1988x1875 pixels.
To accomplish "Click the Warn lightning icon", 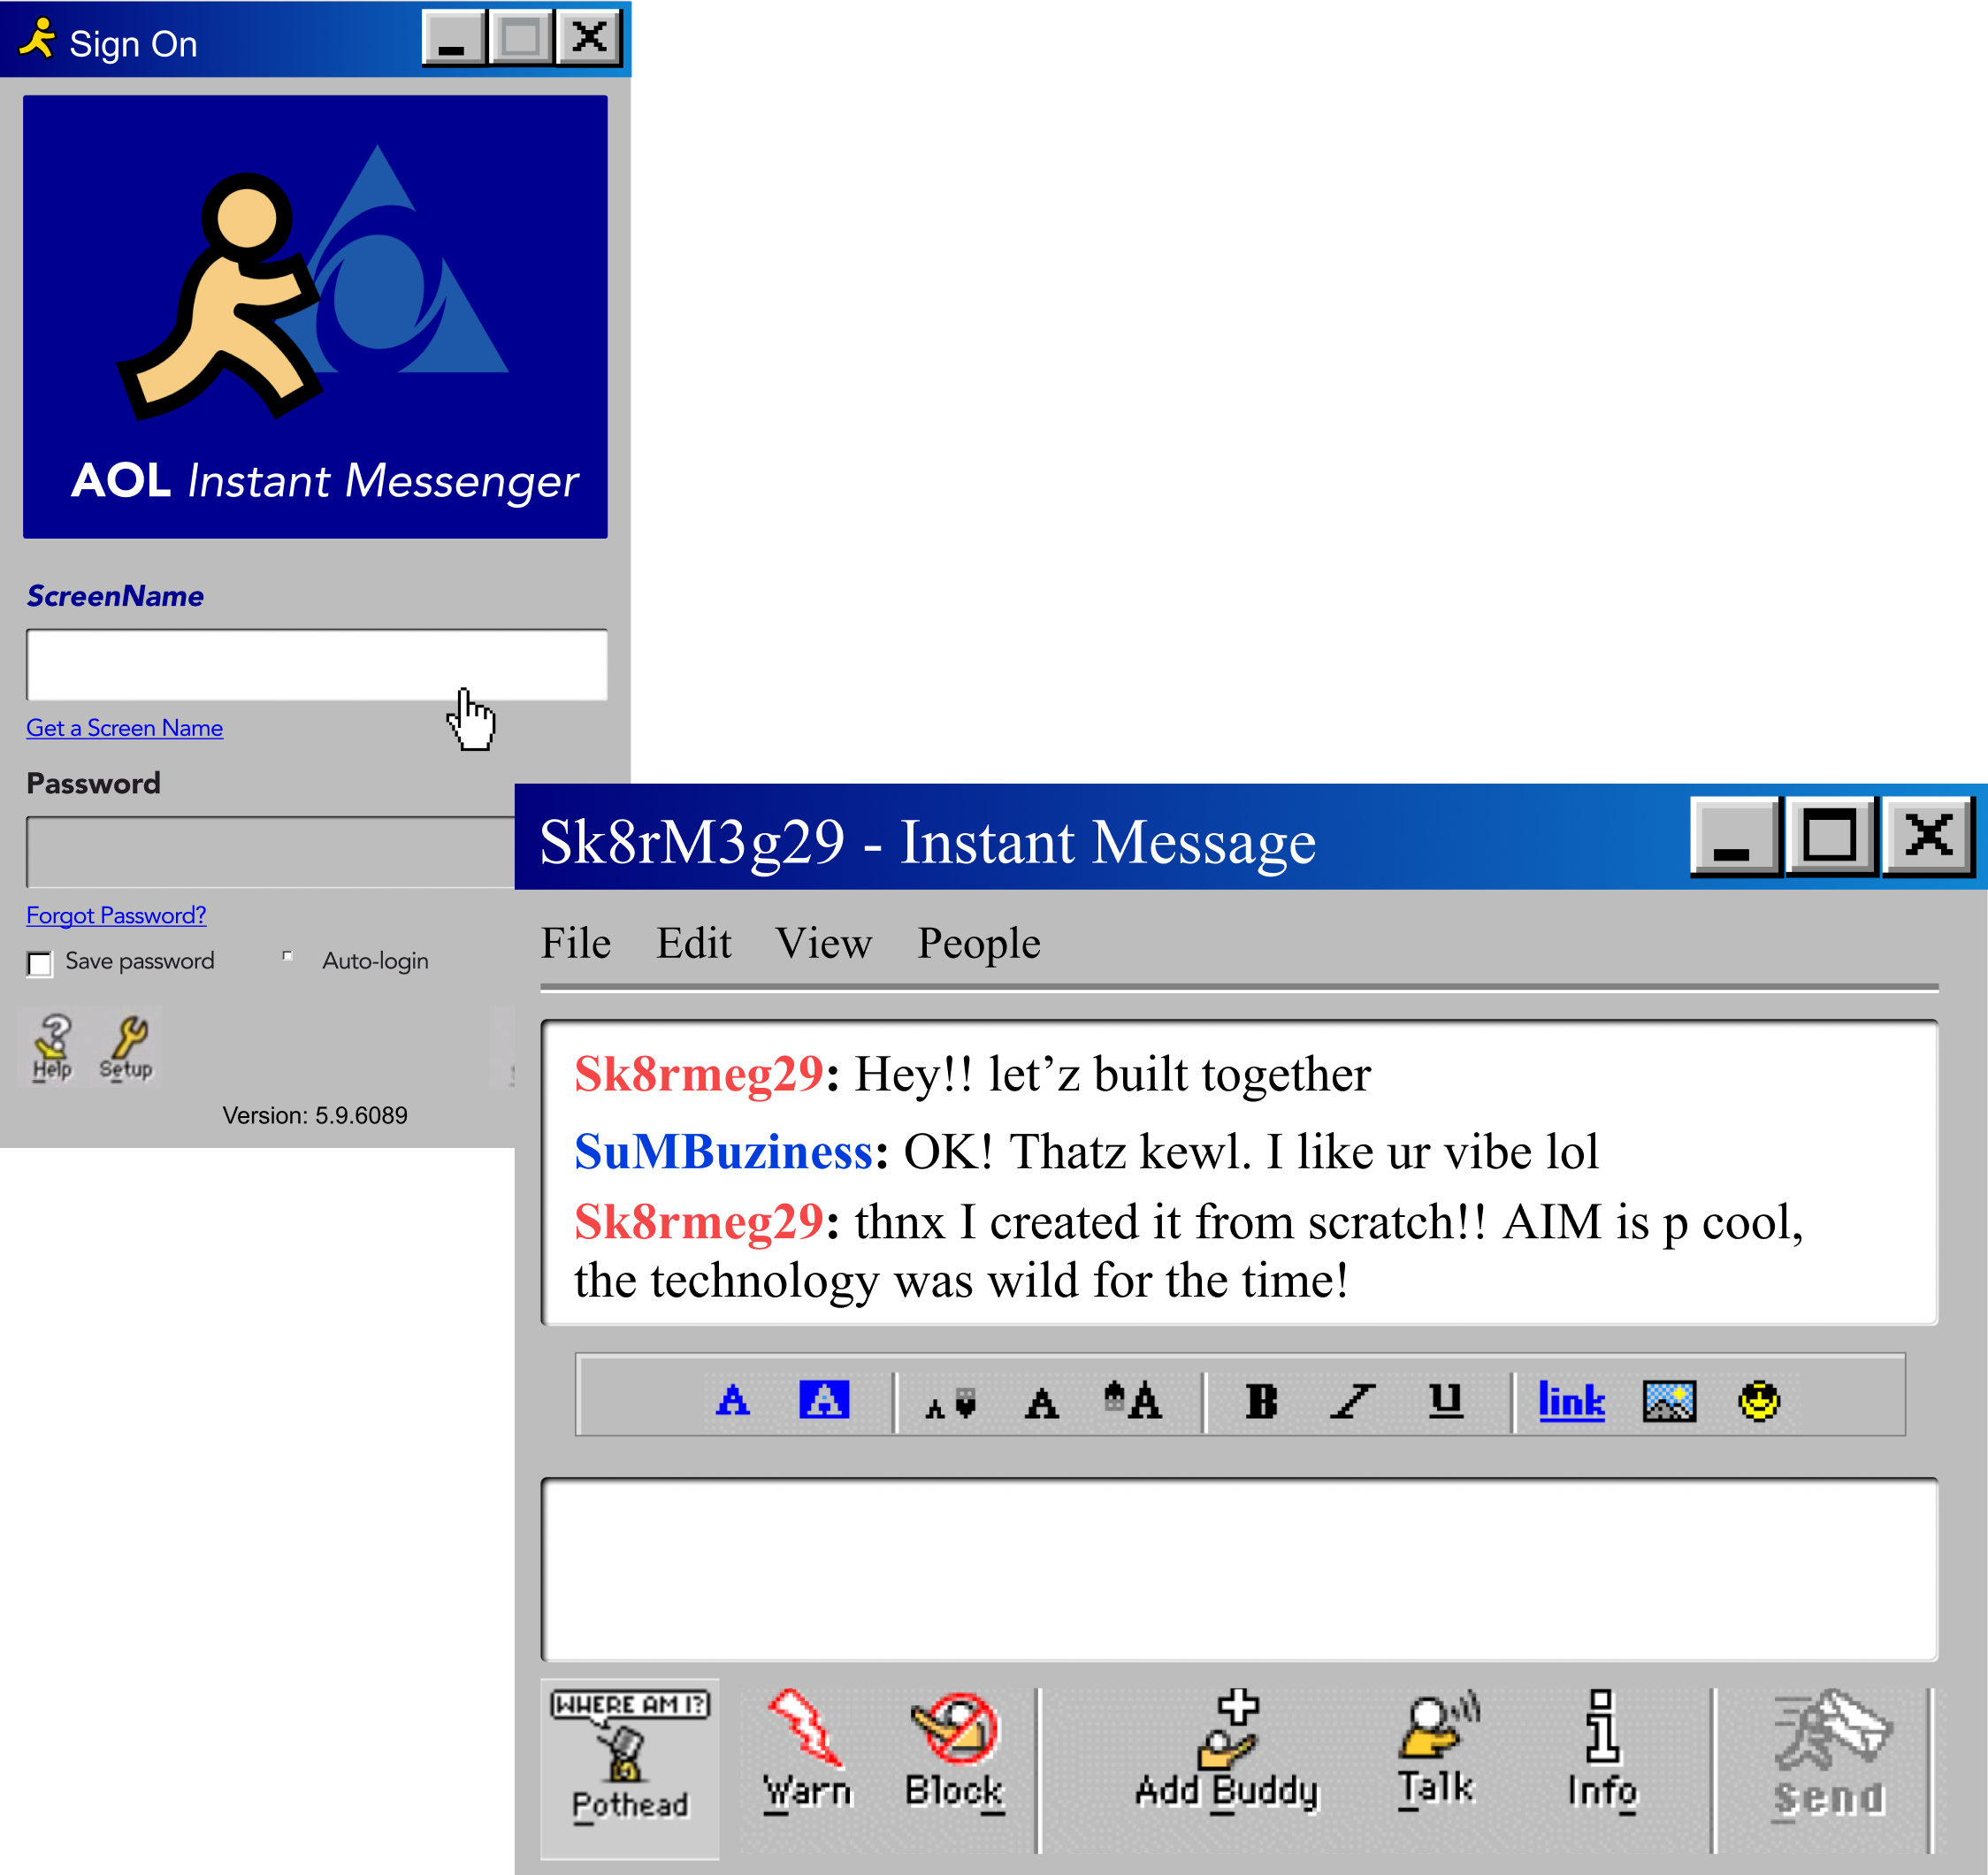I will point(808,1750).
